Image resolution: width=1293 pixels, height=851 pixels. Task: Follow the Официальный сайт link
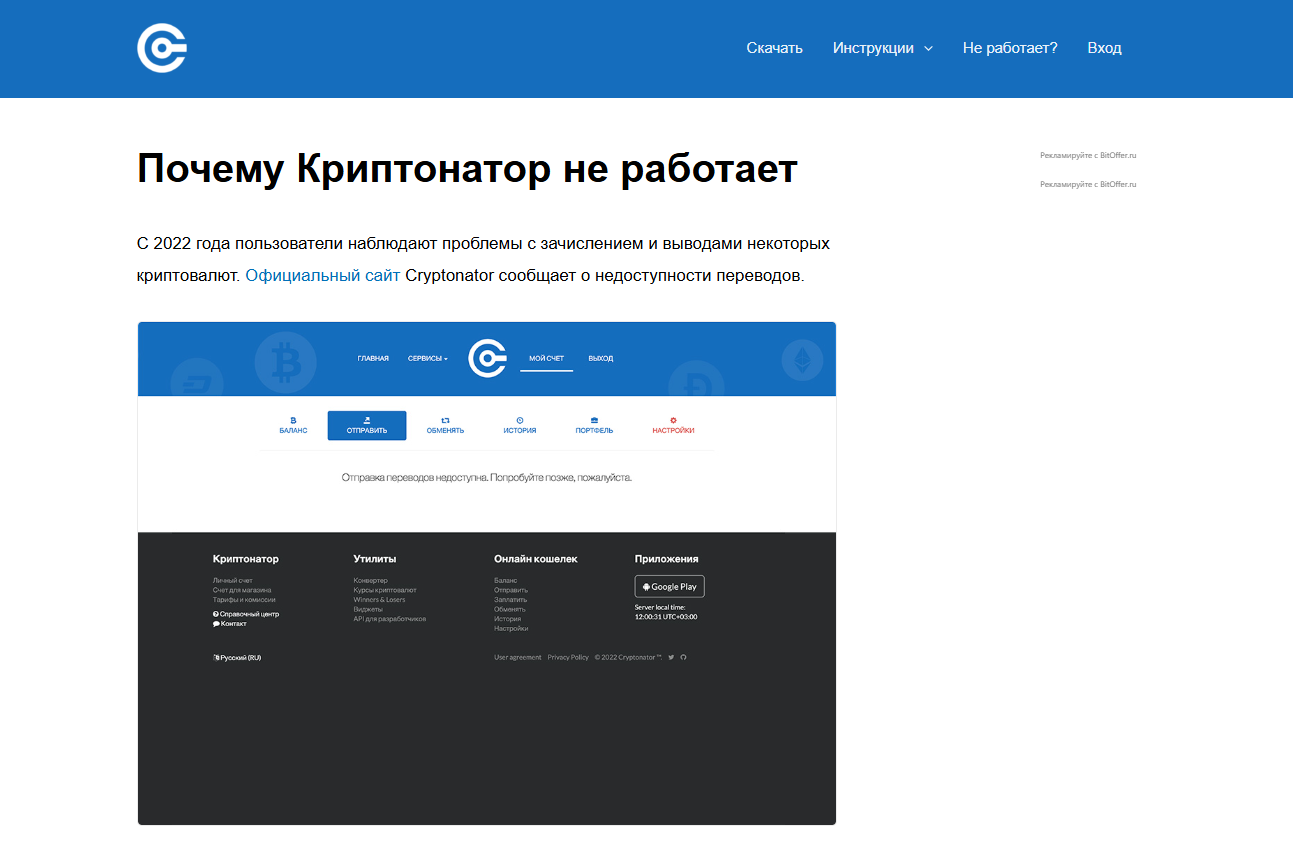[323, 276]
